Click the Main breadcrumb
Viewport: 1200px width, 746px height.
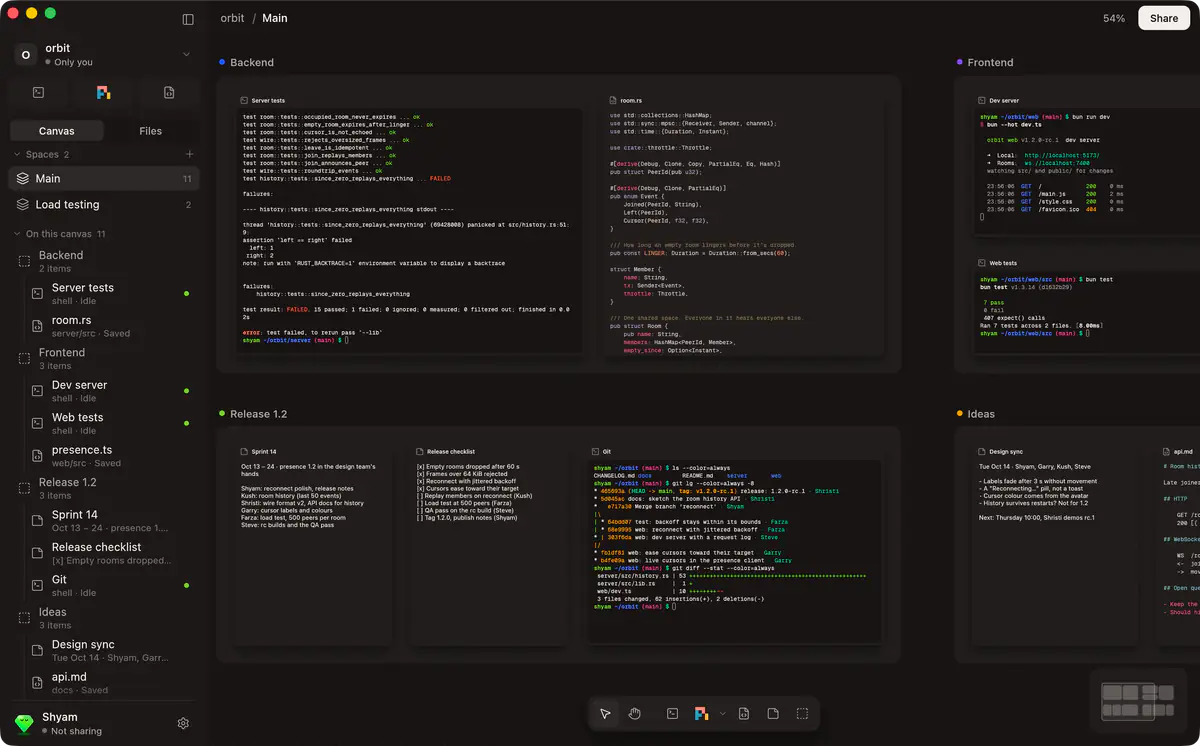pyautogui.click(x=275, y=19)
